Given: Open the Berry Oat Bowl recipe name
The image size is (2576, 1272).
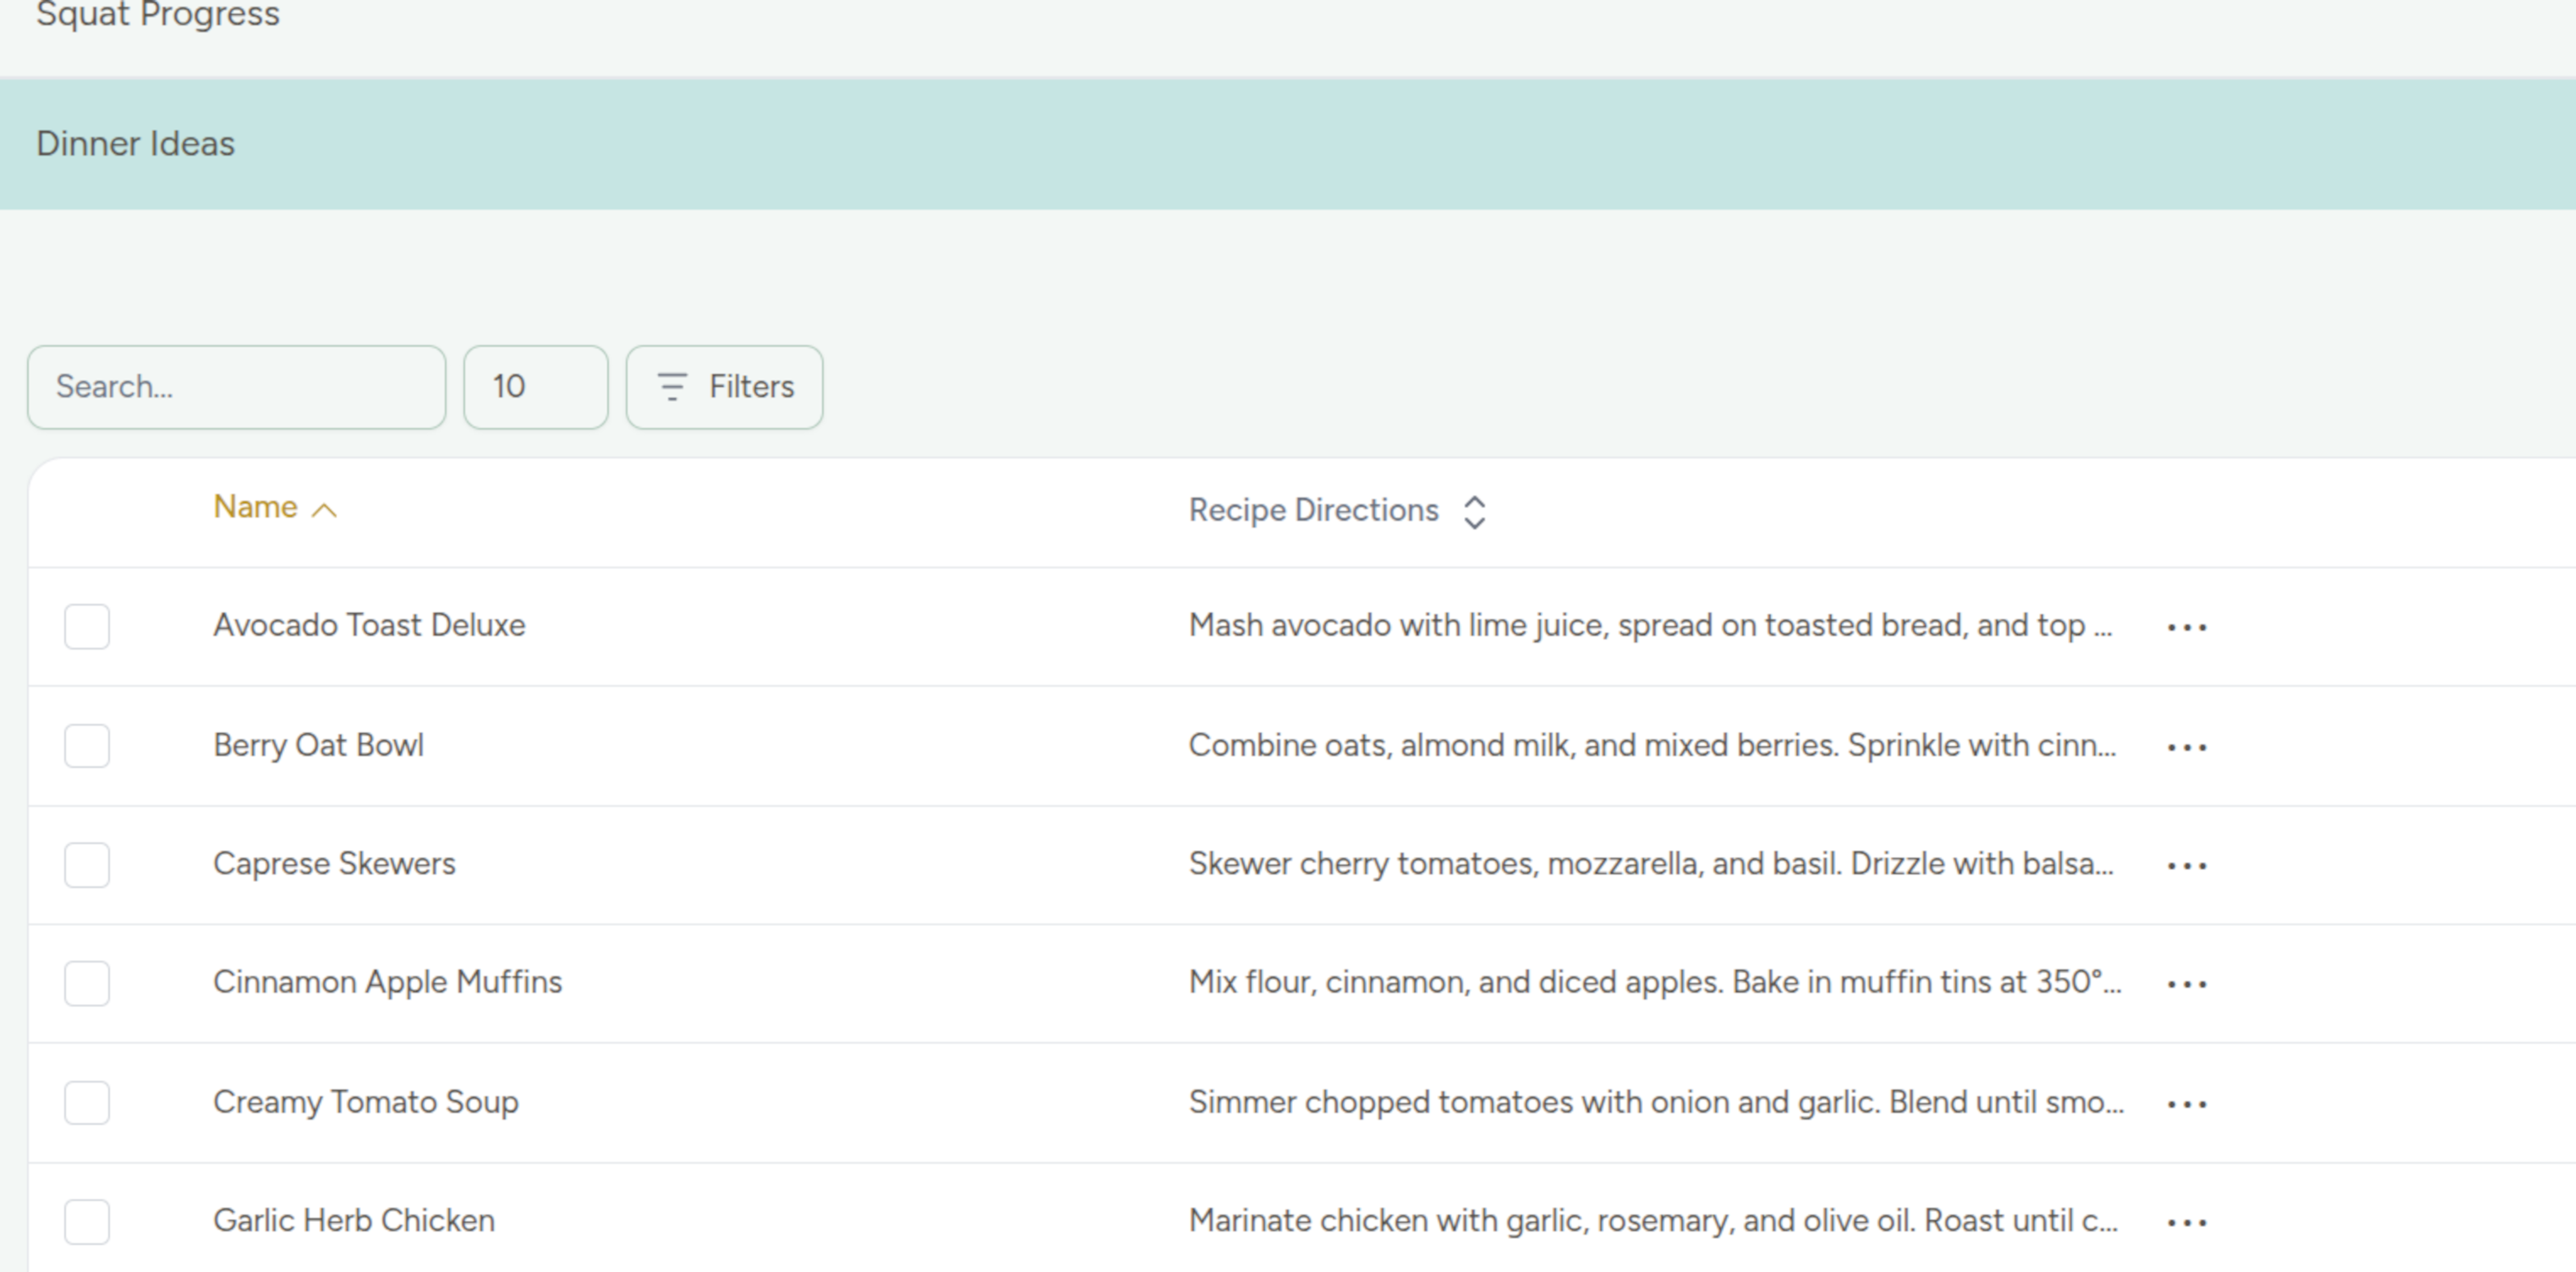Looking at the screenshot, I should 318,745.
